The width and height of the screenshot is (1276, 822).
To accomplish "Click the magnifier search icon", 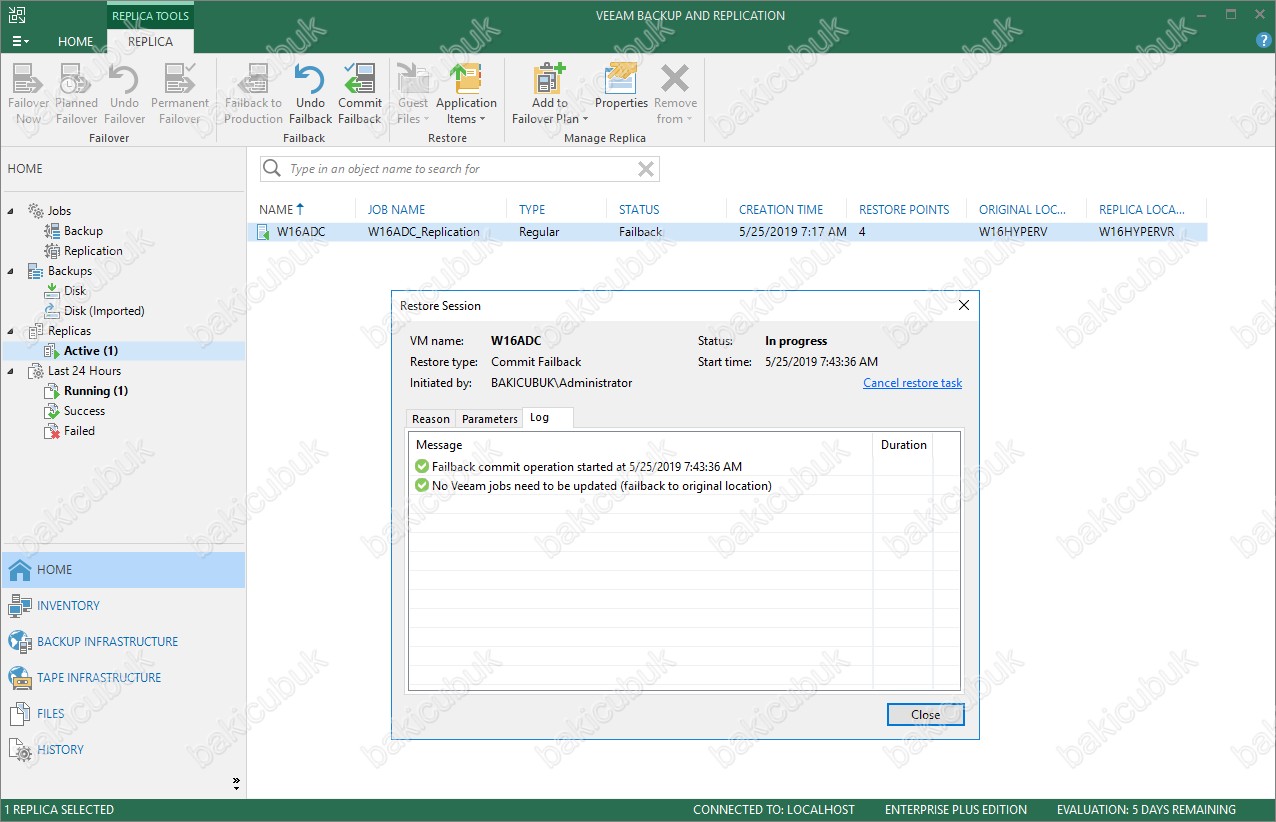I will pyautogui.click(x=272, y=169).
